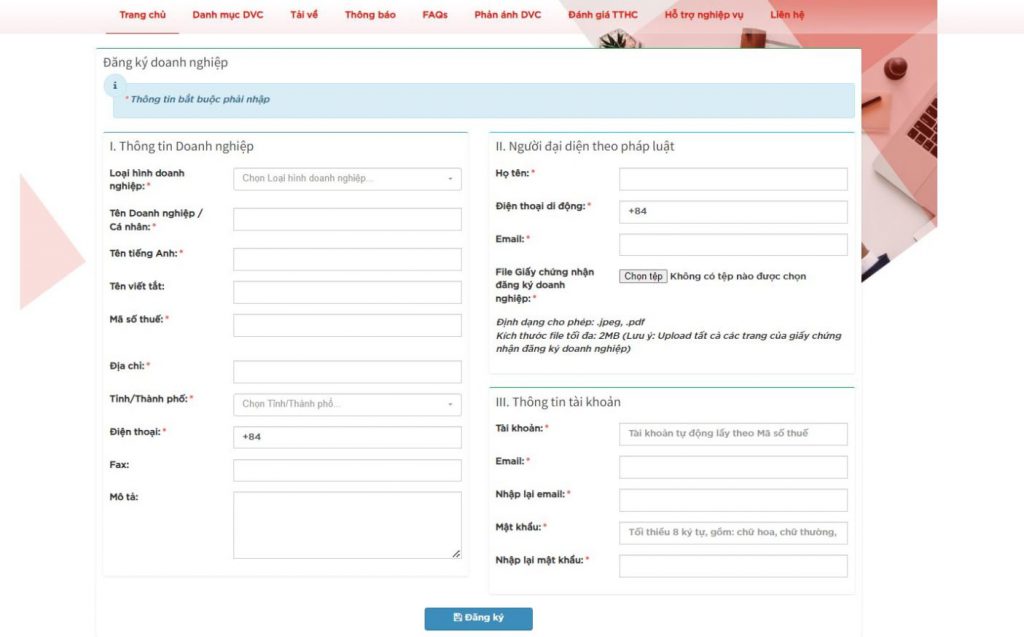Click inside the Mô tả text area
Image resolution: width=1024 pixels, height=637 pixels.
tap(347, 525)
